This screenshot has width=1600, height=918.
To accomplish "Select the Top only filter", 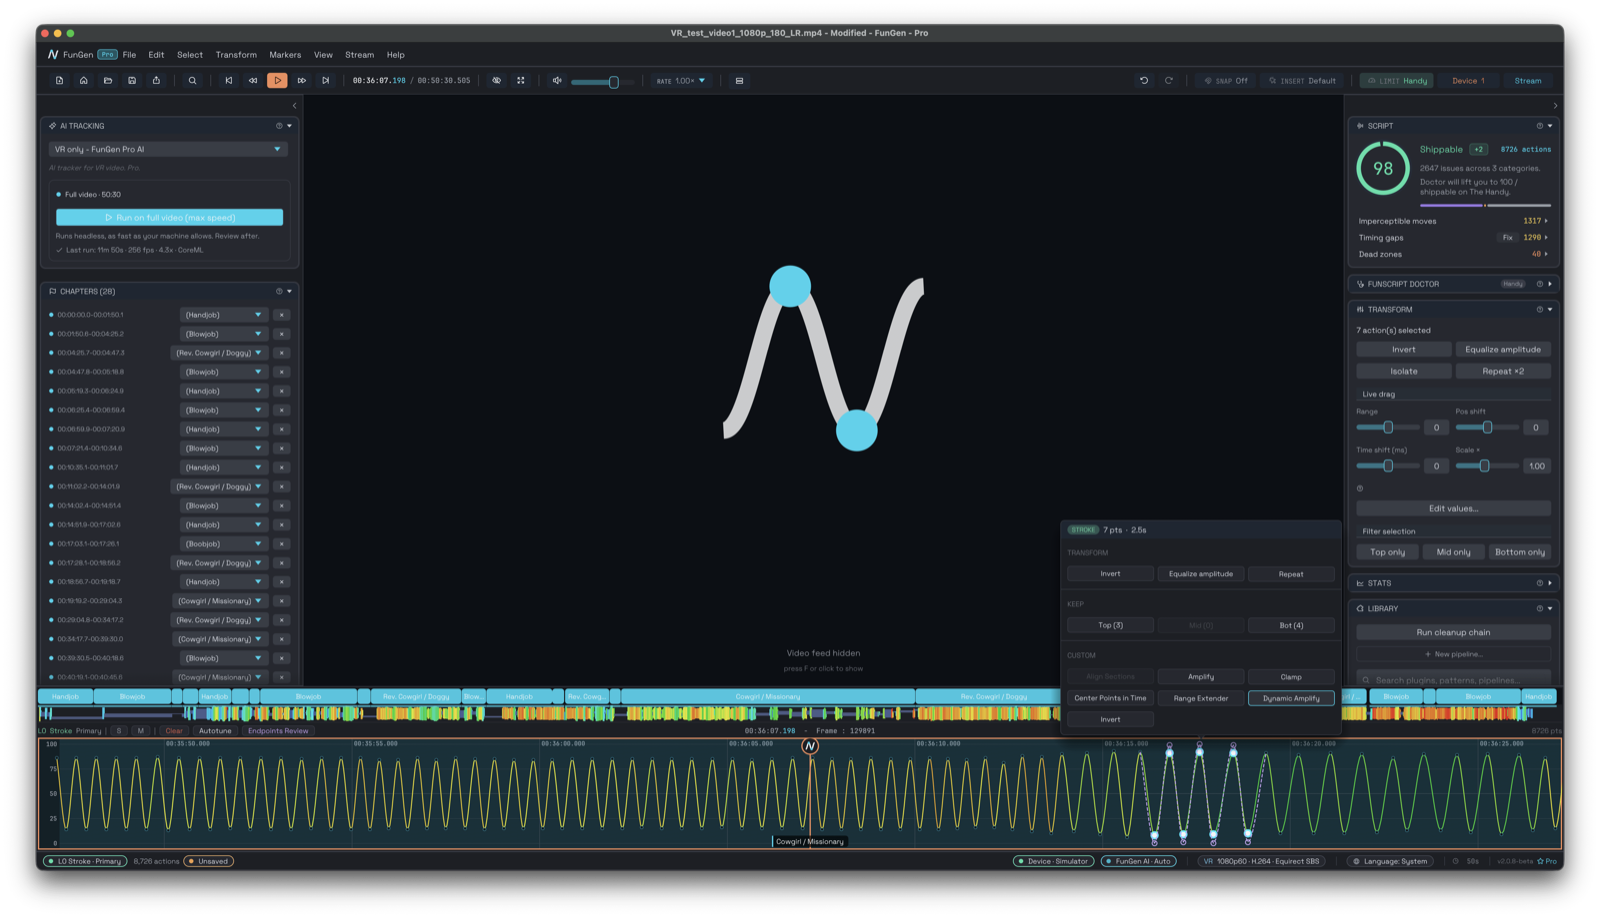I will [x=1387, y=552].
